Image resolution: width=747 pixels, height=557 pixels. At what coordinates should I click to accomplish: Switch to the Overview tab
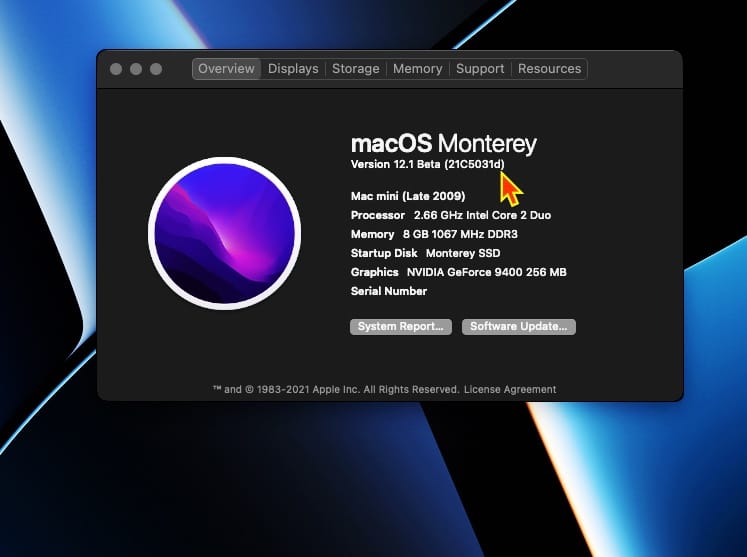coord(226,69)
